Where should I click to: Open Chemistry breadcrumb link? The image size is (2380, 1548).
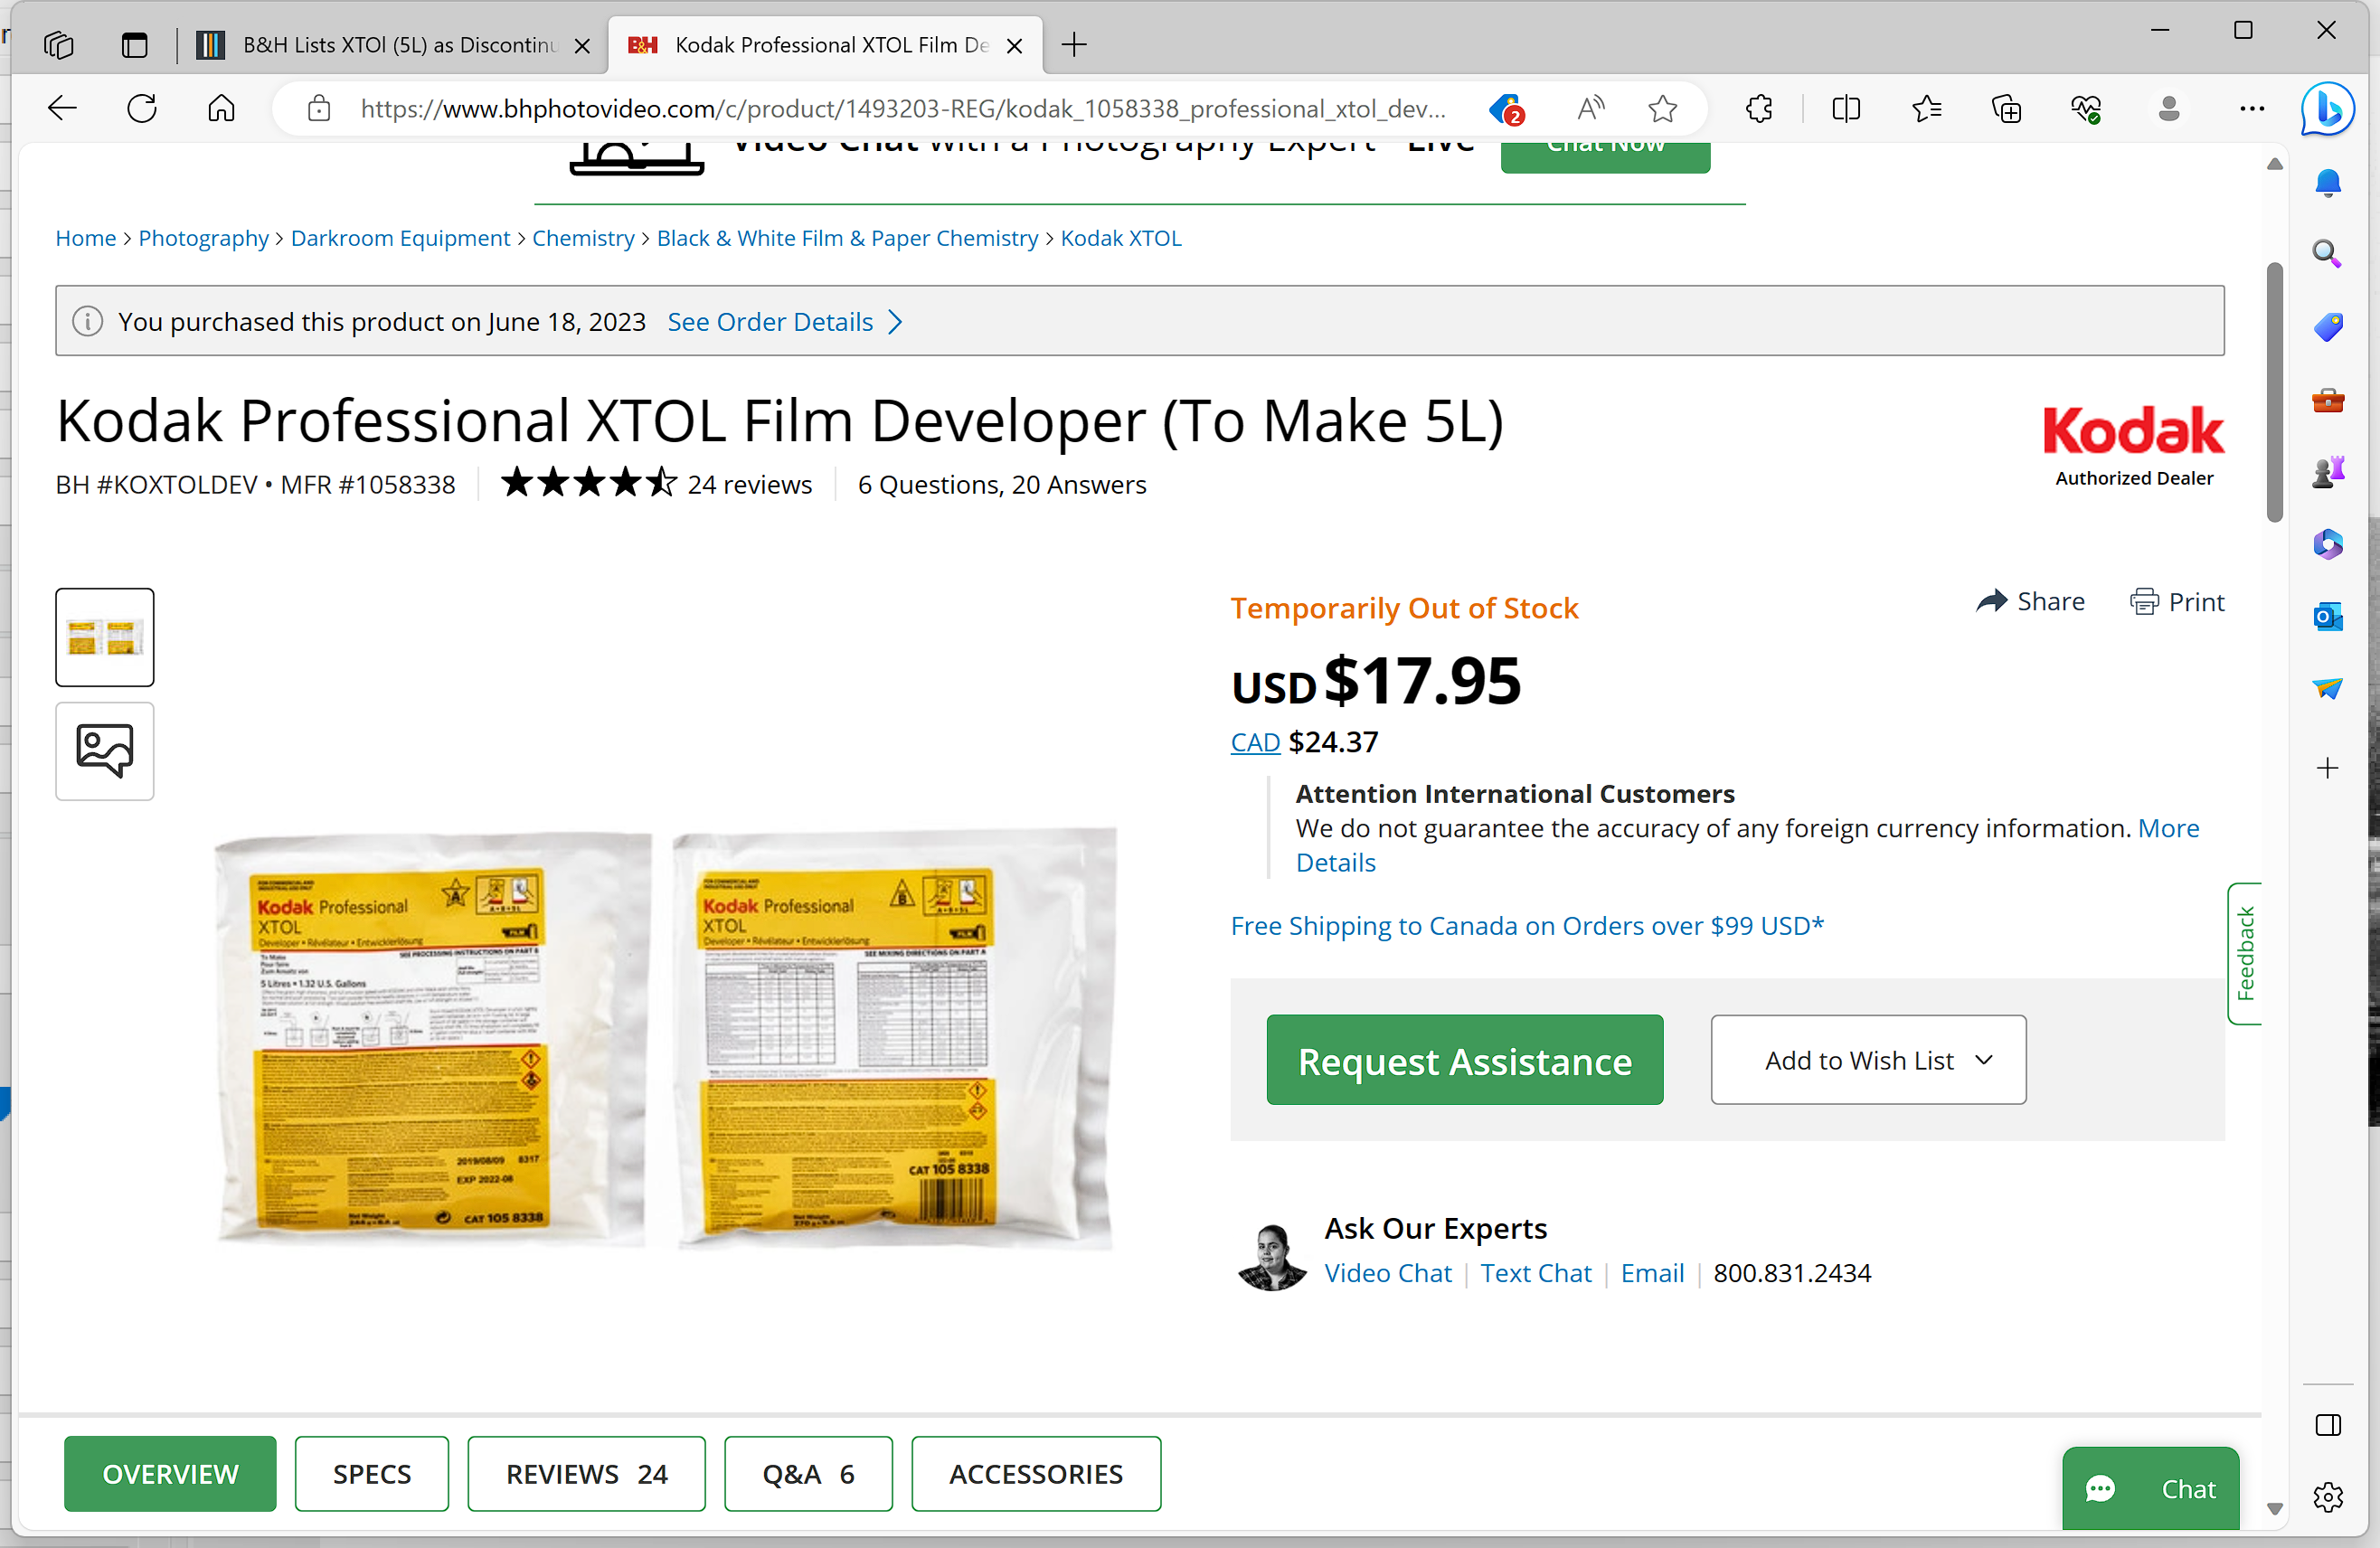click(x=583, y=238)
